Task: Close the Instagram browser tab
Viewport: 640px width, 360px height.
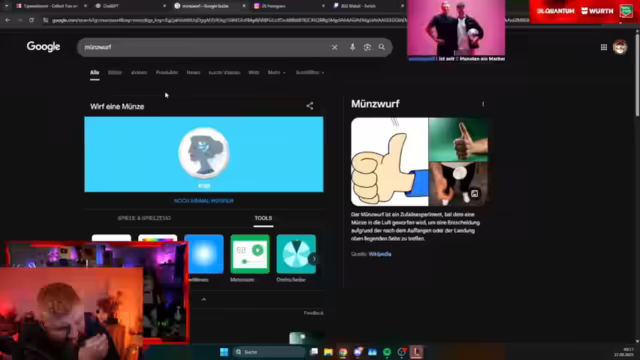Action: tap(323, 6)
